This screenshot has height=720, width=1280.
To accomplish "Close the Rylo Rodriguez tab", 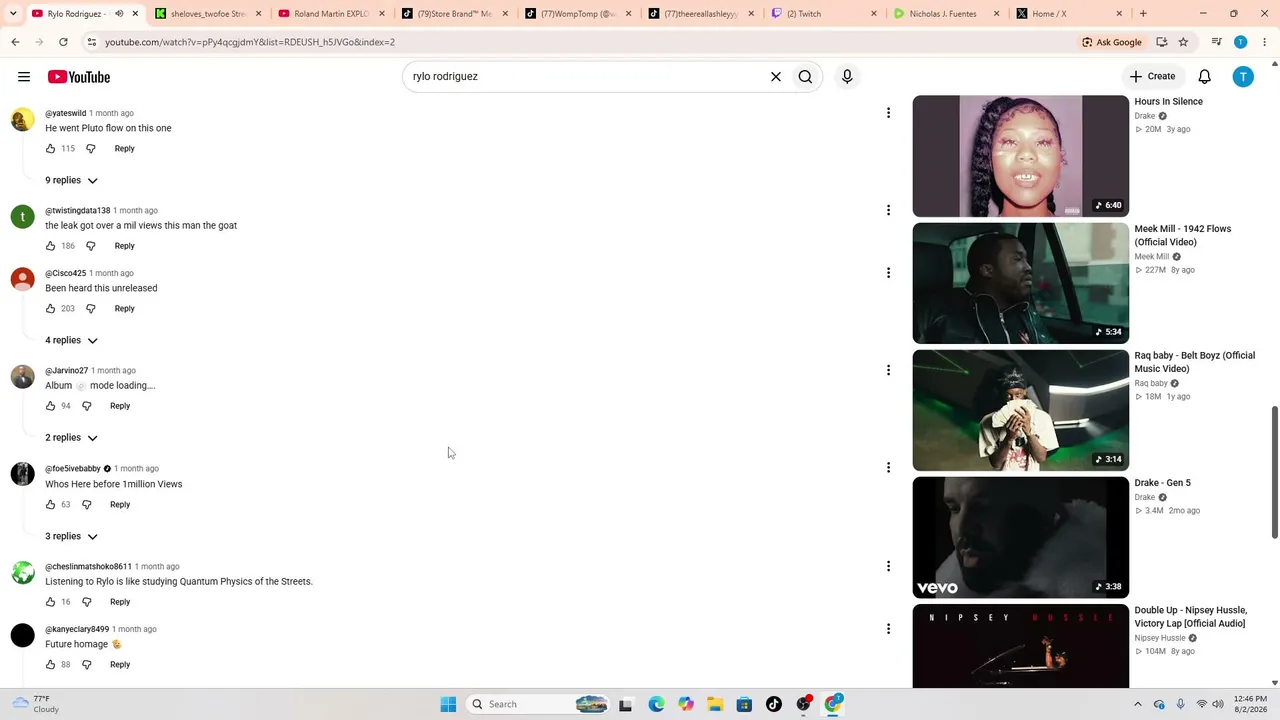I will (135, 14).
